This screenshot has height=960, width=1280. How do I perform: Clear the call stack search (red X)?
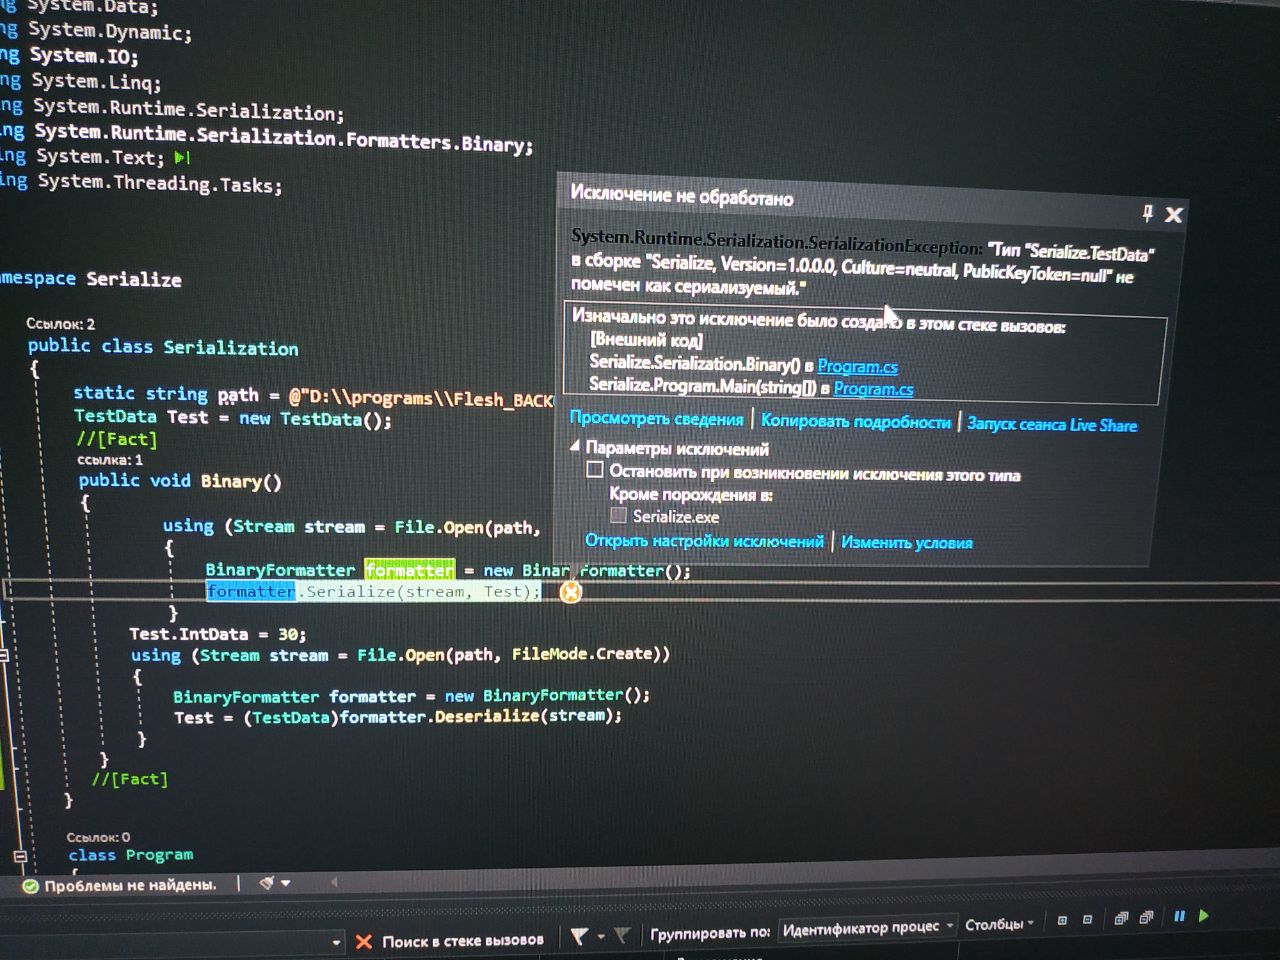click(x=364, y=941)
